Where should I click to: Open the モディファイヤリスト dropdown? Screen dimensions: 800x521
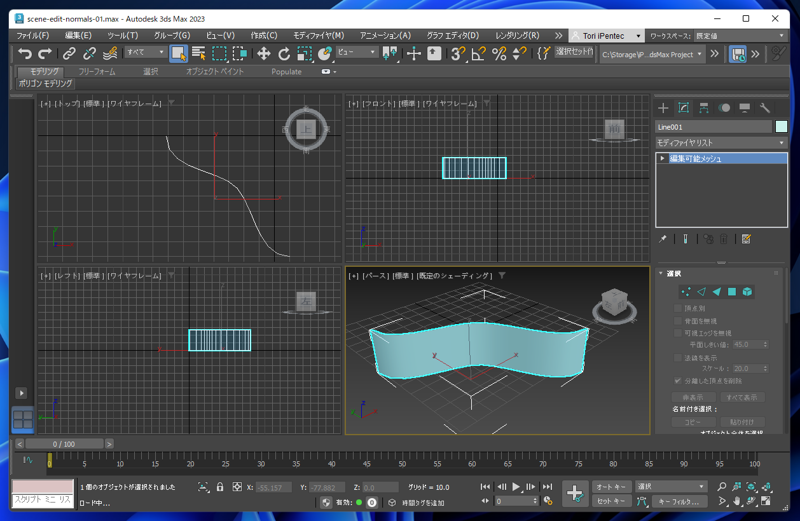point(720,142)
